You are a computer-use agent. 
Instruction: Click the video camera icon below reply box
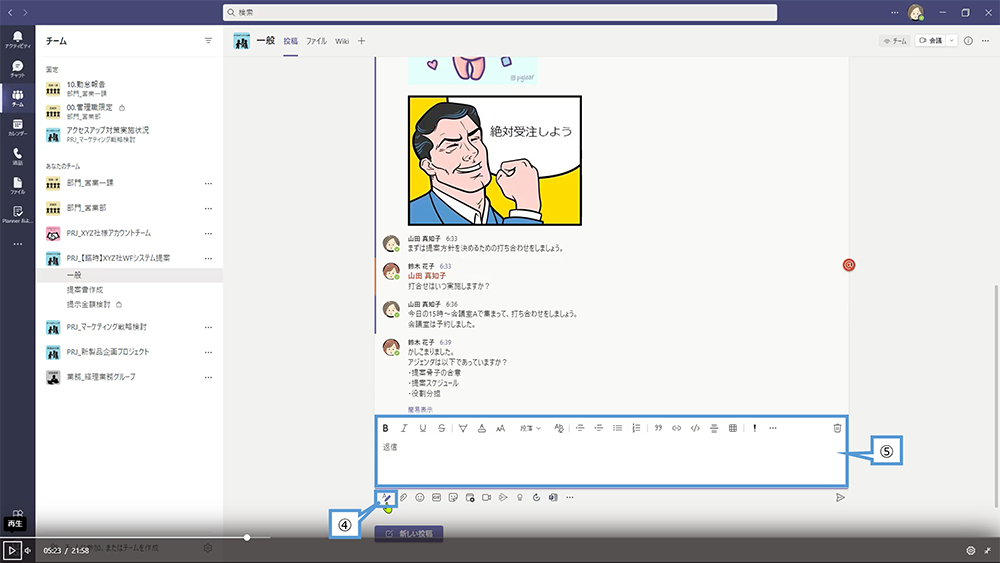(x=487, y=498)
